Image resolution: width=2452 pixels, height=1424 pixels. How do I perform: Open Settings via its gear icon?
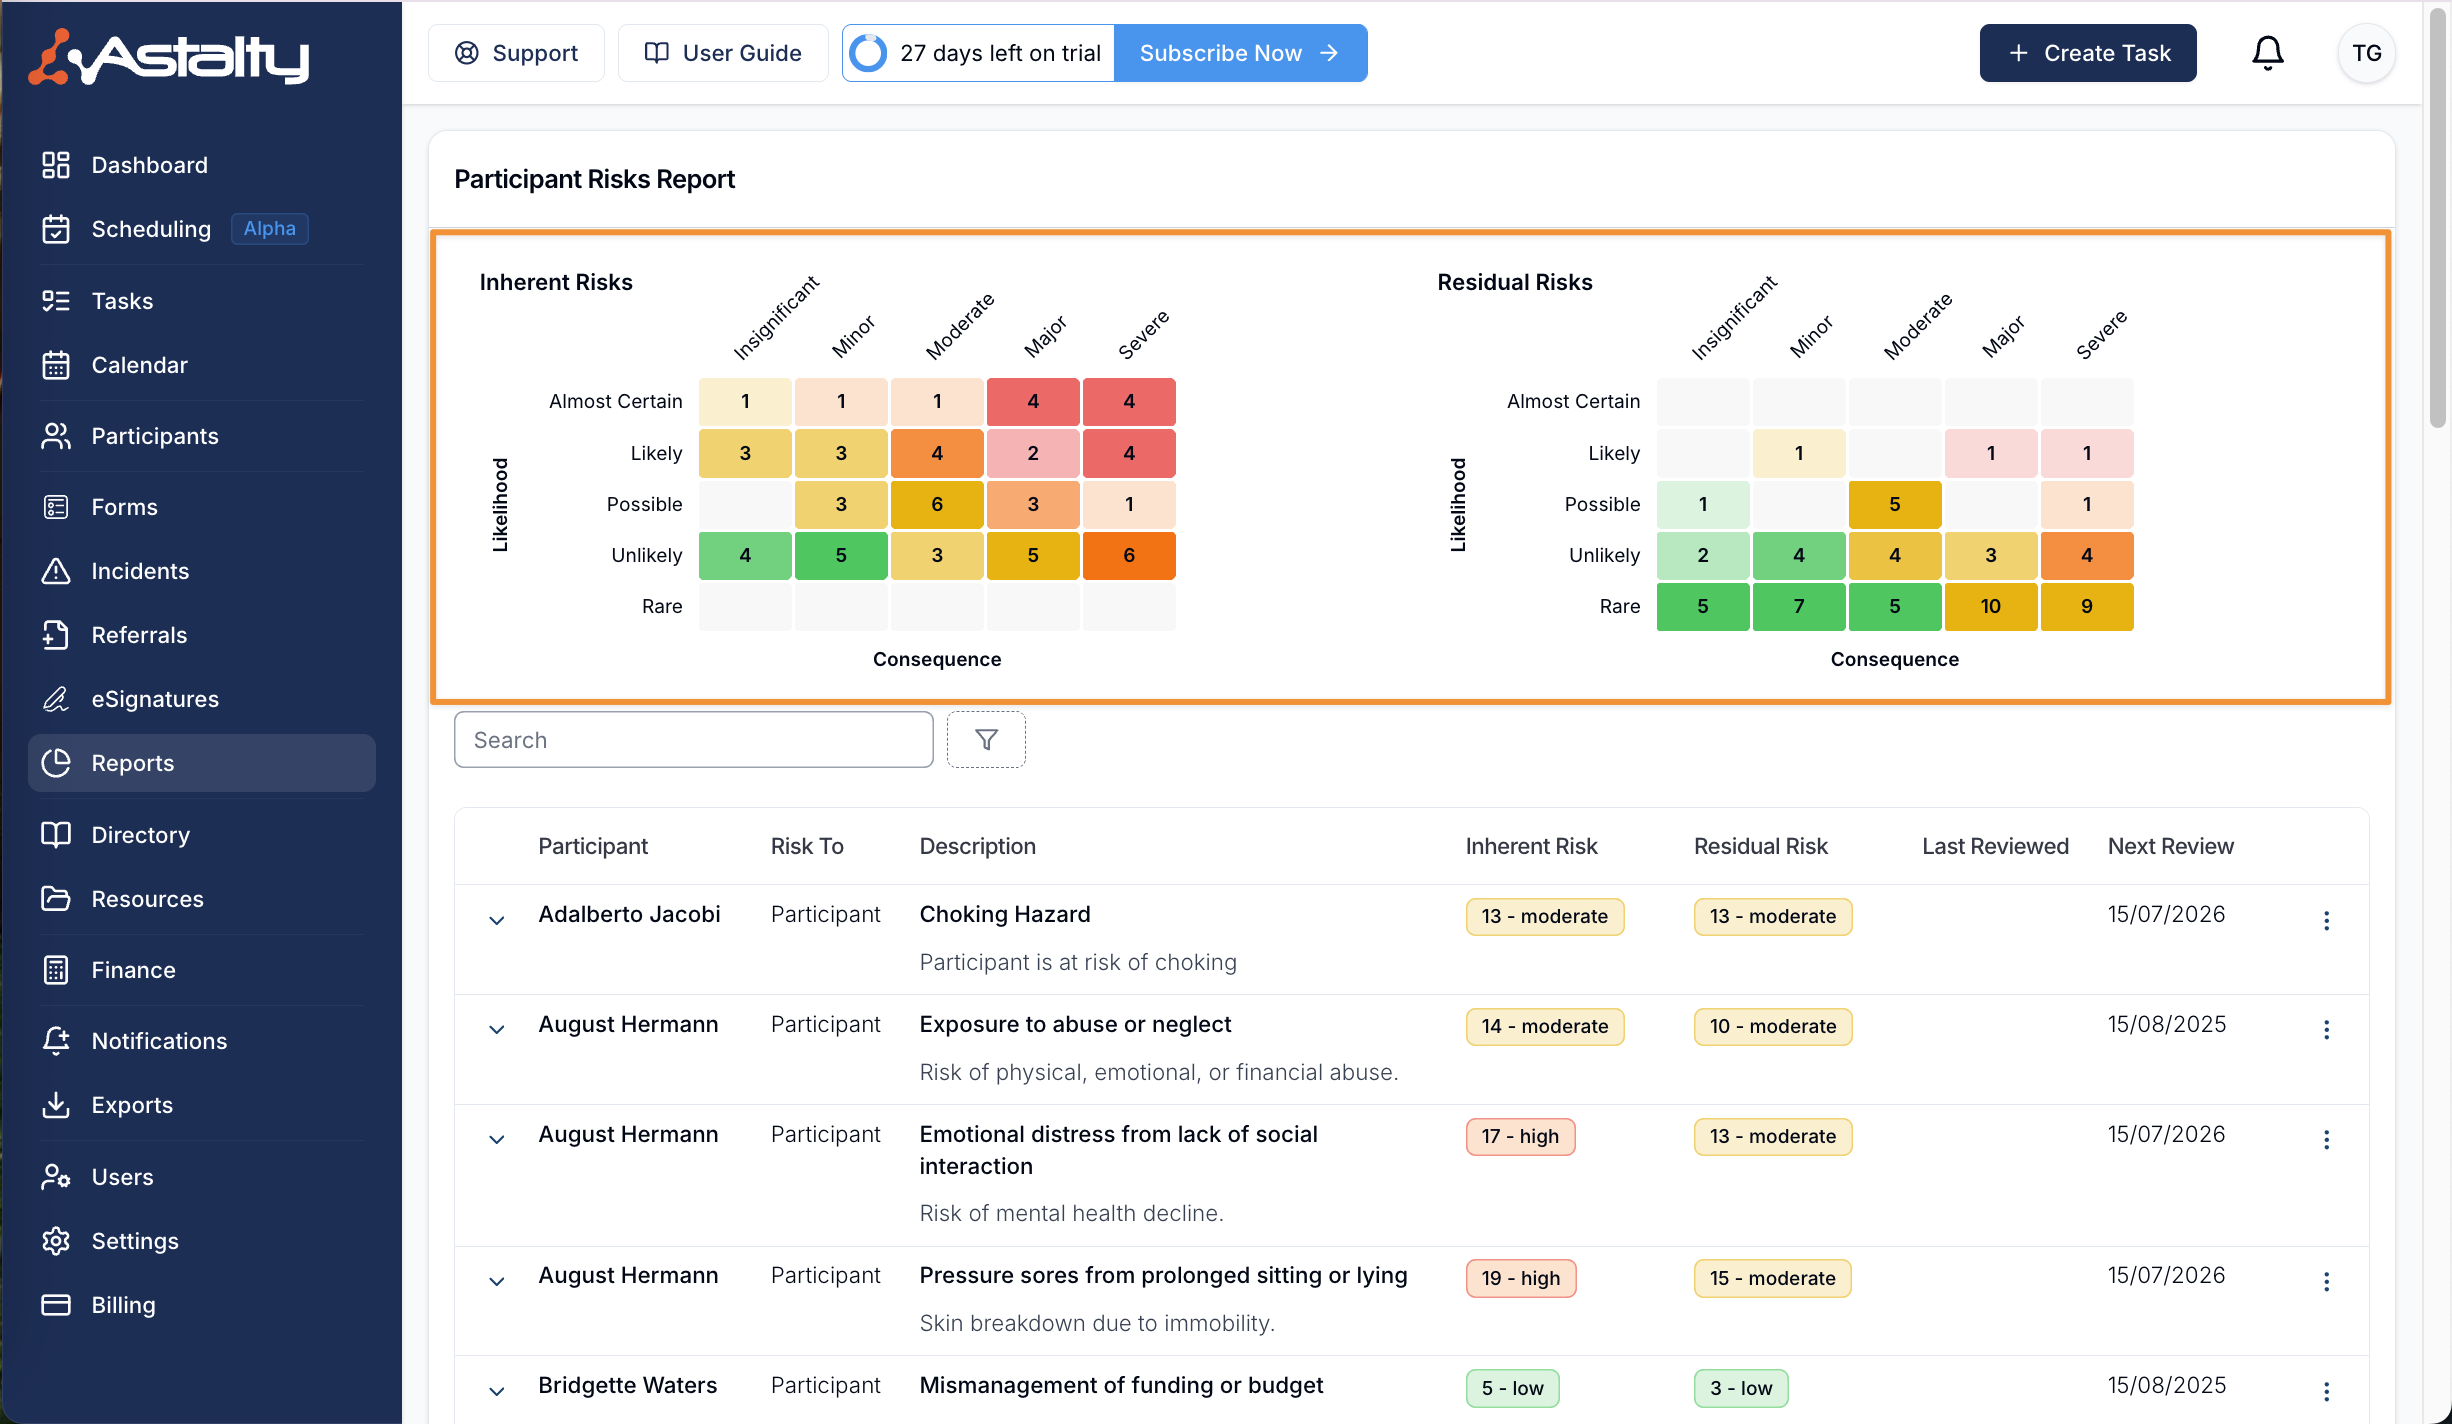coord(56,1241)
